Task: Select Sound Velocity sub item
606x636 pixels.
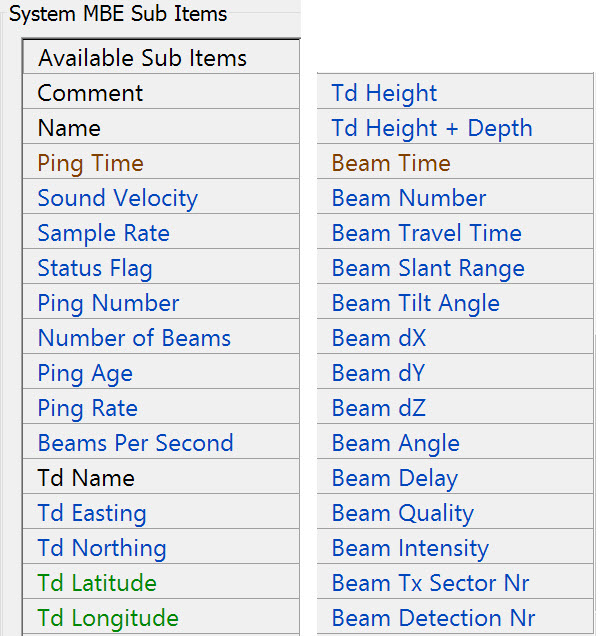Action: point(118,198)
